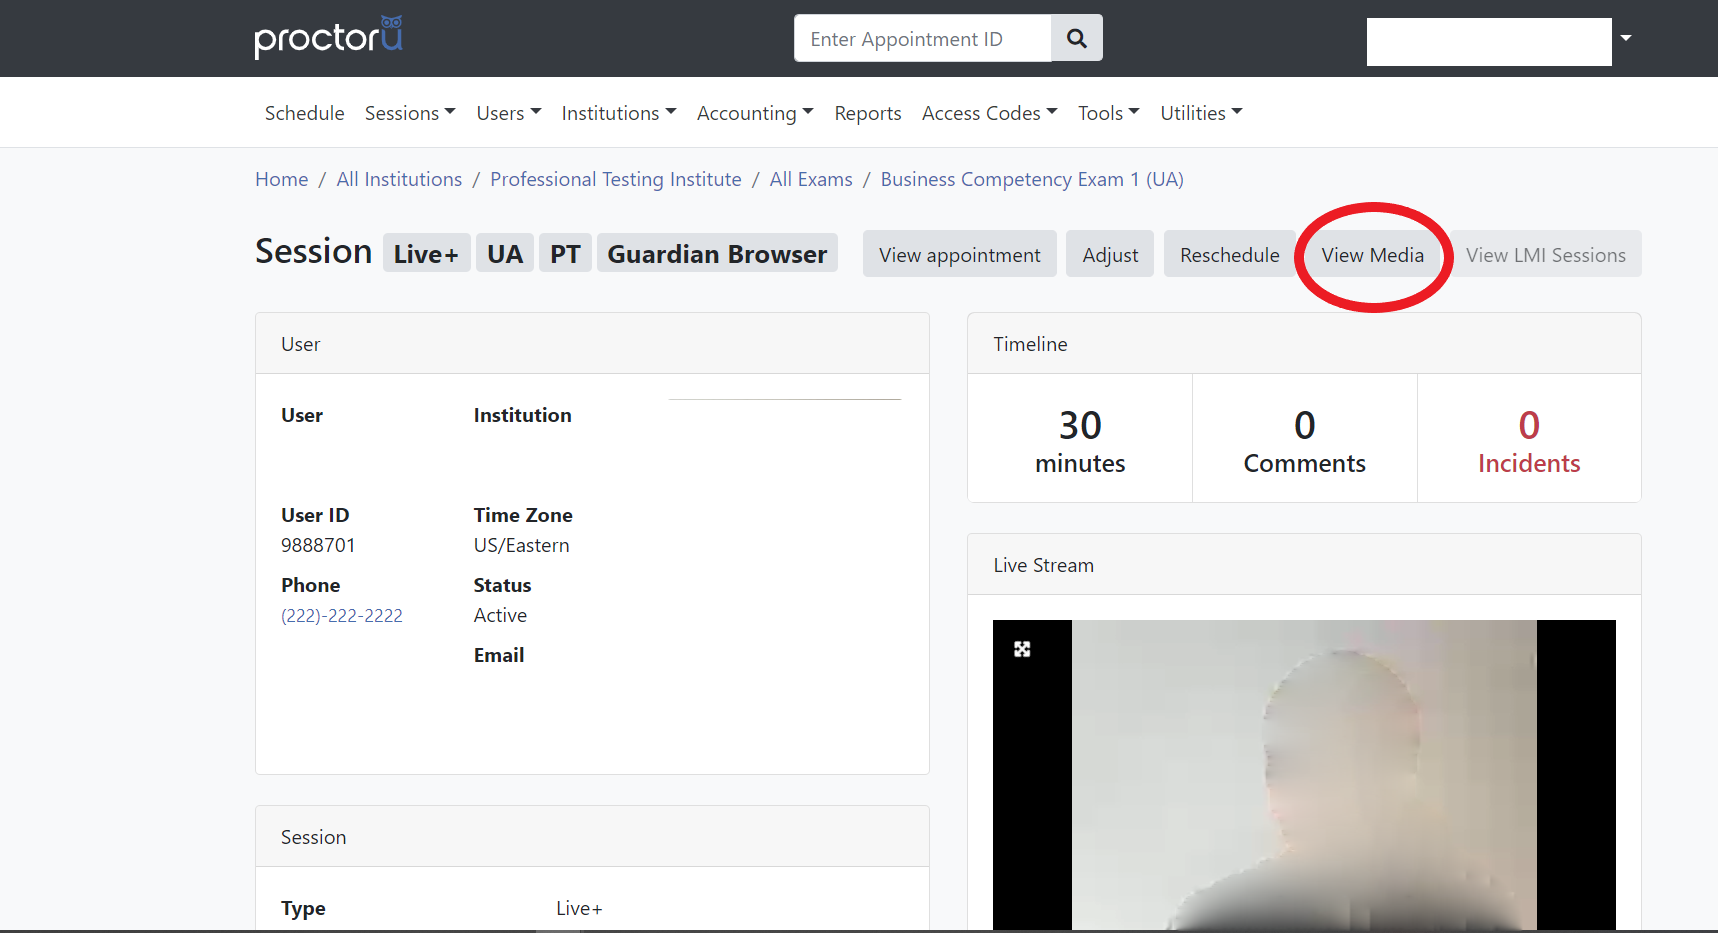Viewport: 1718px width, 933px height.
Task: Expand the Utilities dropdown menu
Action: point(1201,113)
